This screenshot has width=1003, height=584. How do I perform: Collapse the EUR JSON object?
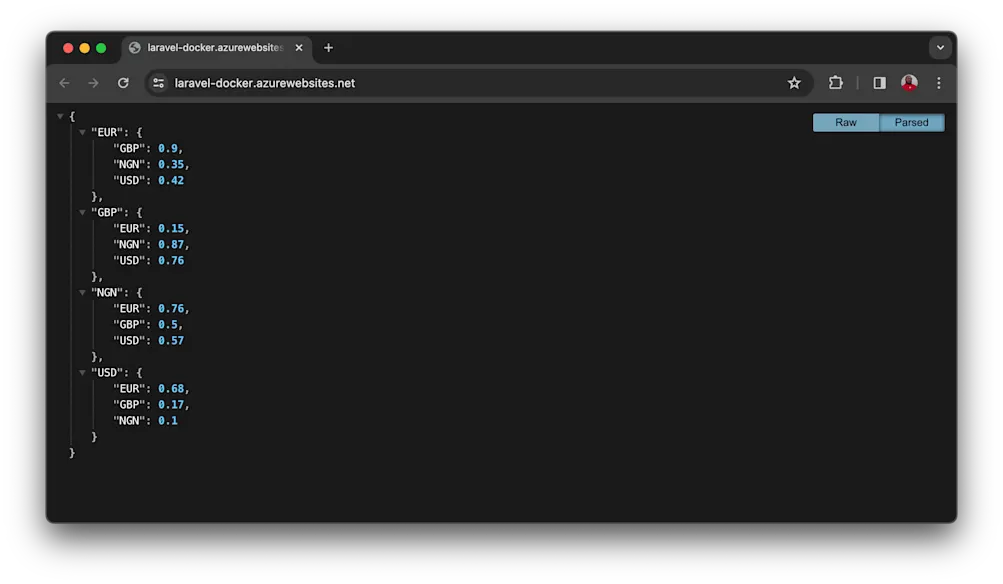click(82, 131)
